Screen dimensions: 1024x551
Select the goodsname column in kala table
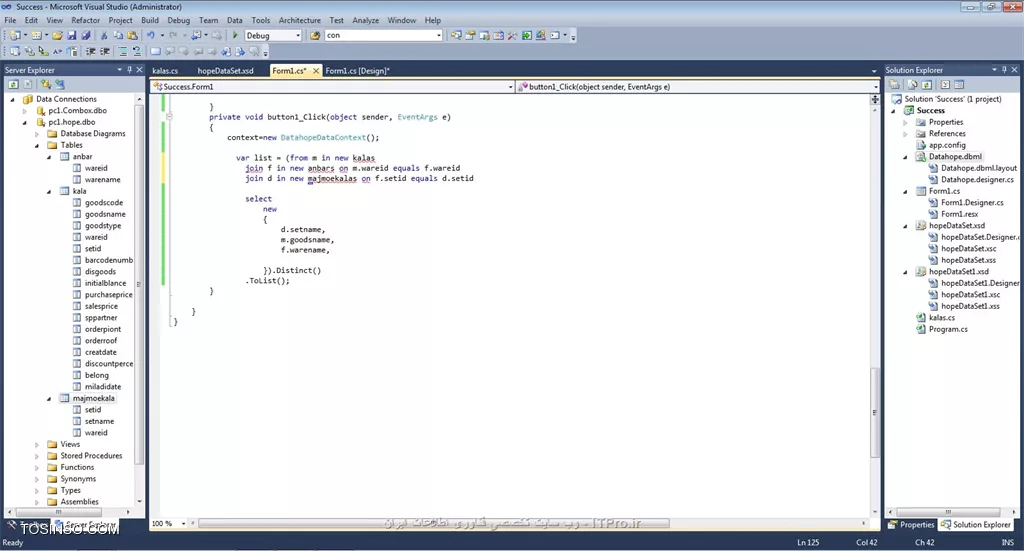[105, 214]
